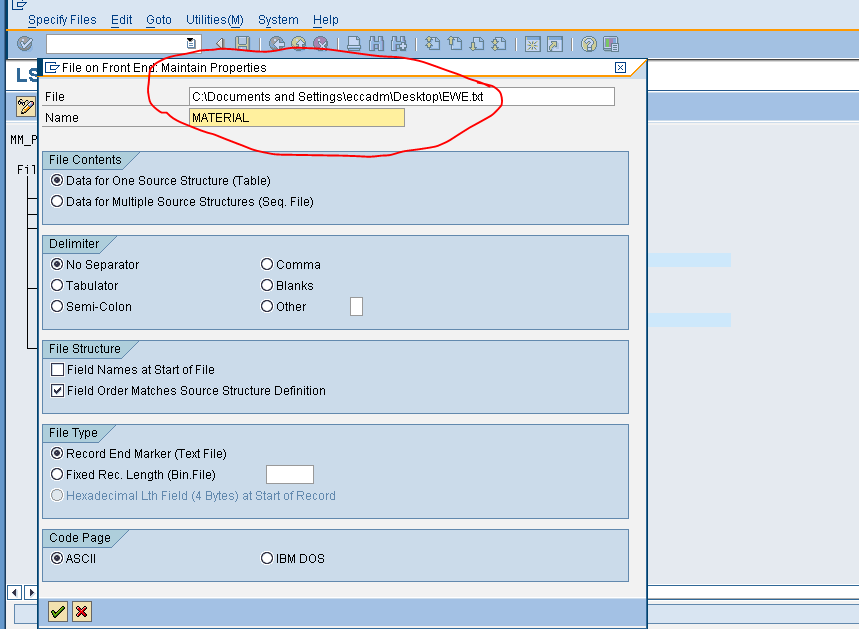The height and width of the screenshot is (629, 859).
Task: Enable the Comma delimiter option
Action: pyautogui.click(x=266, y=264)
